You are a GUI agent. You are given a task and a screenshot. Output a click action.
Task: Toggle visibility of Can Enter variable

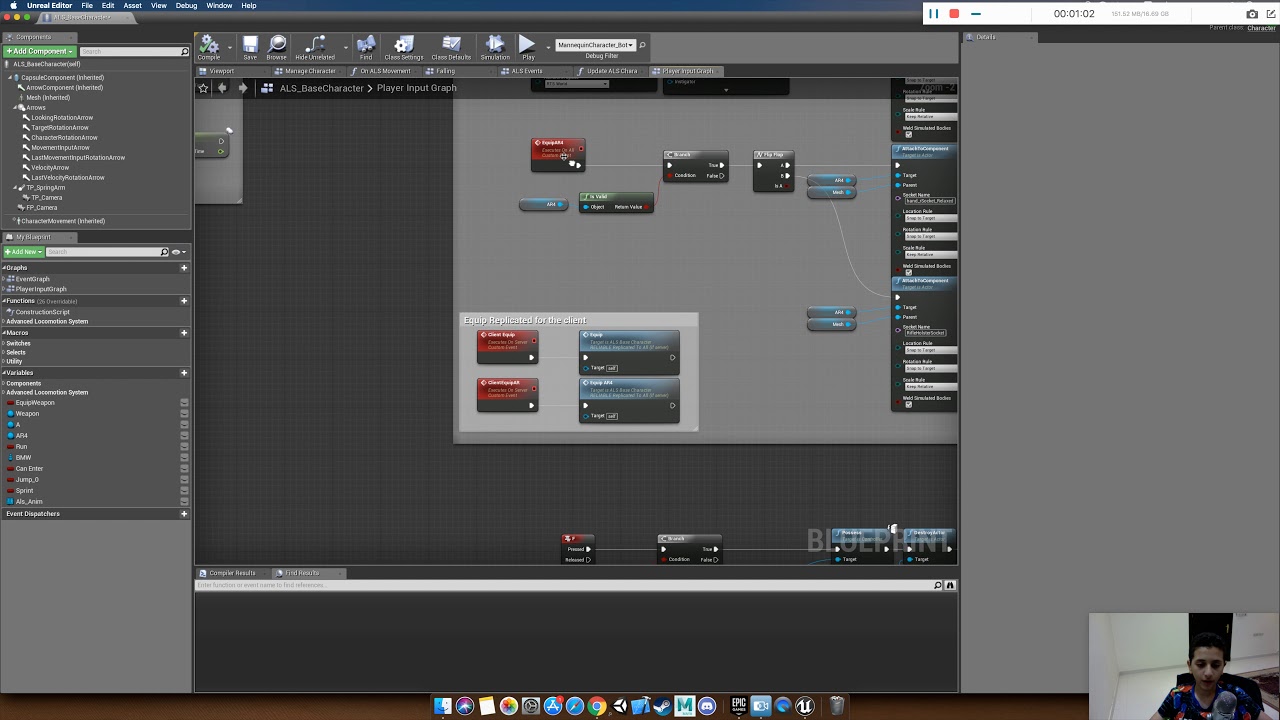(184, 469)
